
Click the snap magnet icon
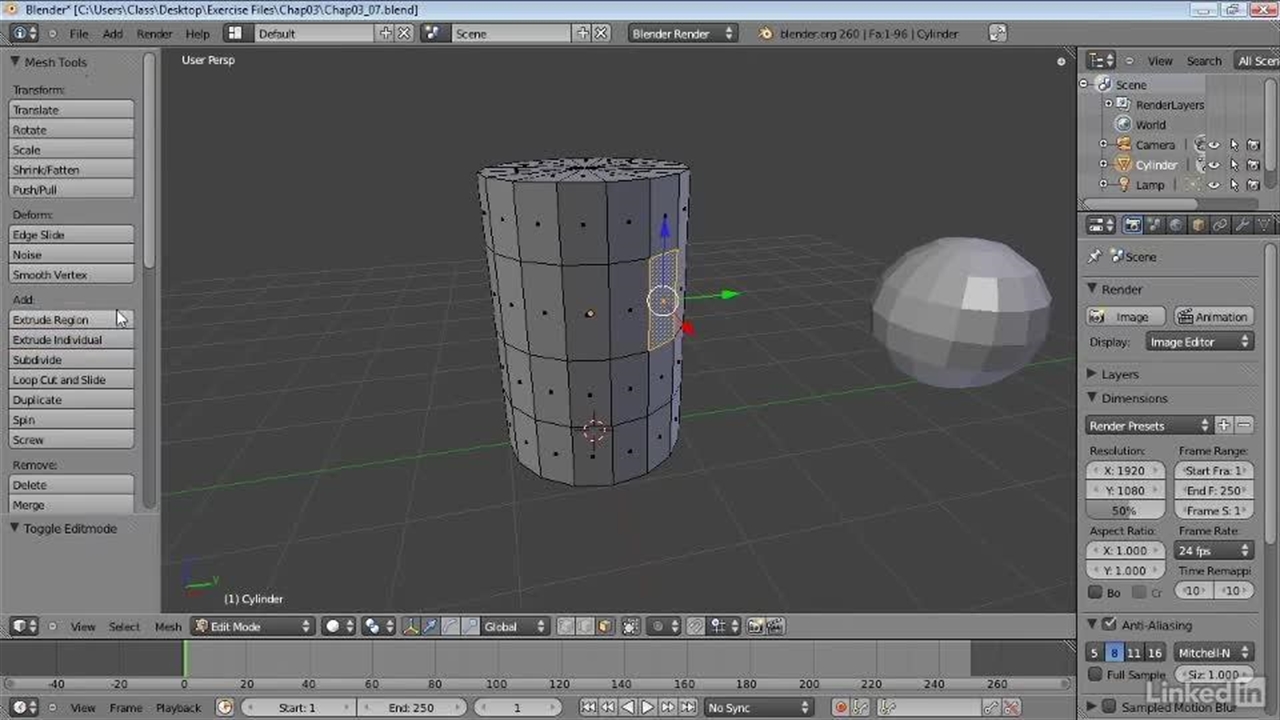(696, 626)
